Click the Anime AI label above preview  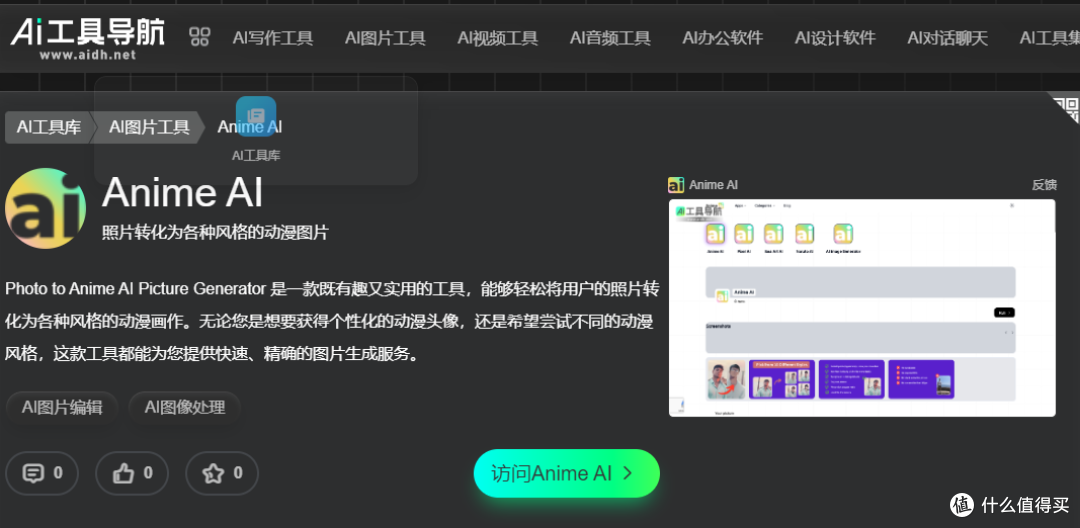(713, 185)
